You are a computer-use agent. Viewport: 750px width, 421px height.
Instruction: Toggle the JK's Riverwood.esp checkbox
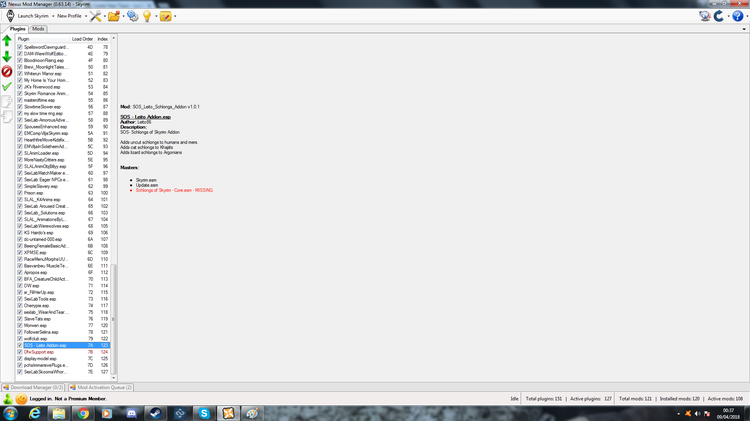coord(20,87)
